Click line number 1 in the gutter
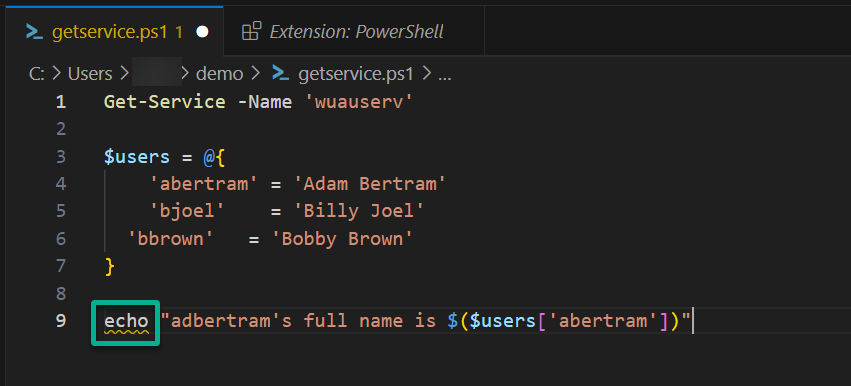The width and height of the screenshot is (851, 386). tap(61, 102)
